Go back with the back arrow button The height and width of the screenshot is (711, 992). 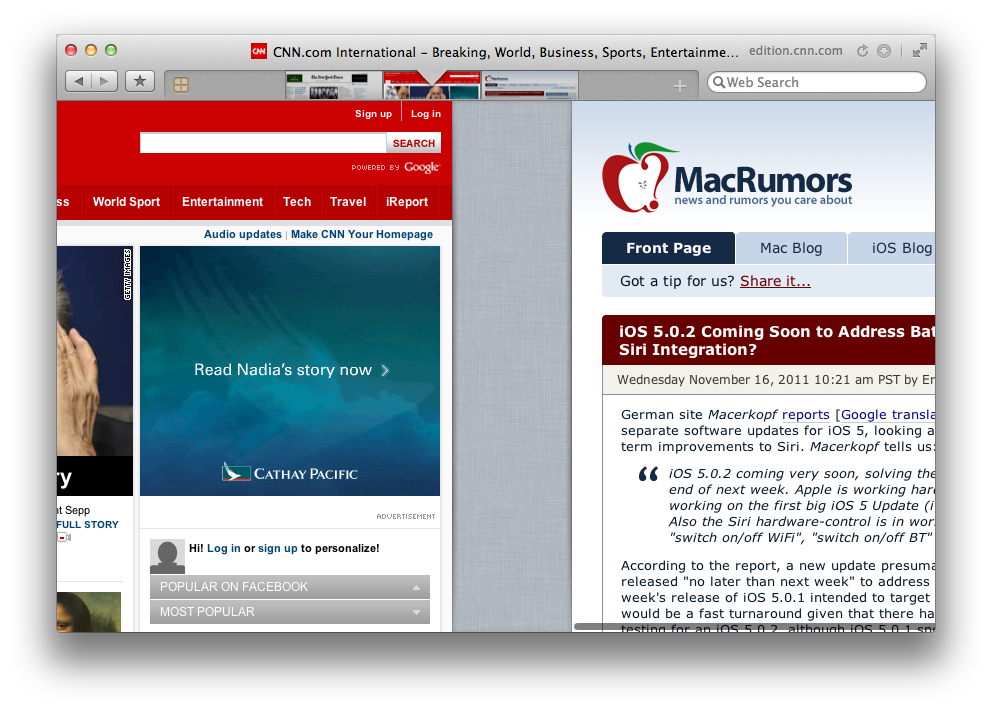(x=78, y=81)
